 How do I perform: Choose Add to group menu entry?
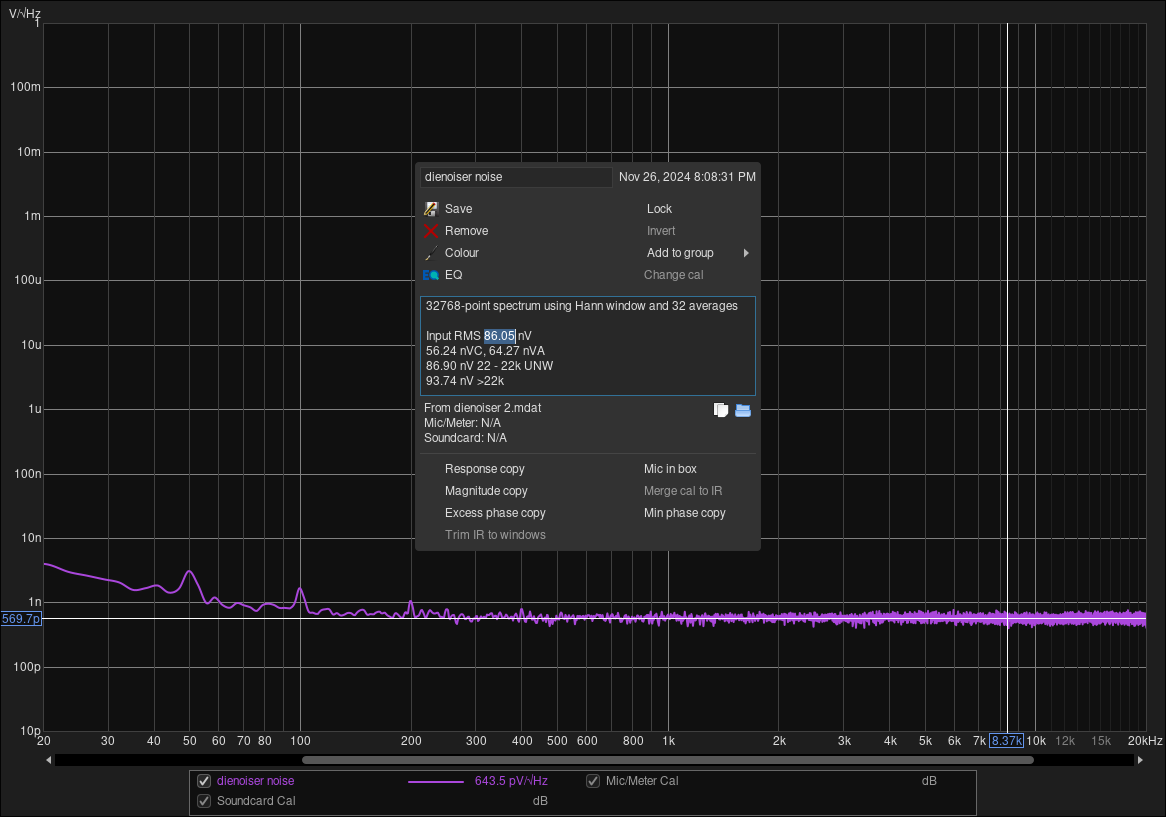[x=680, y=253]
